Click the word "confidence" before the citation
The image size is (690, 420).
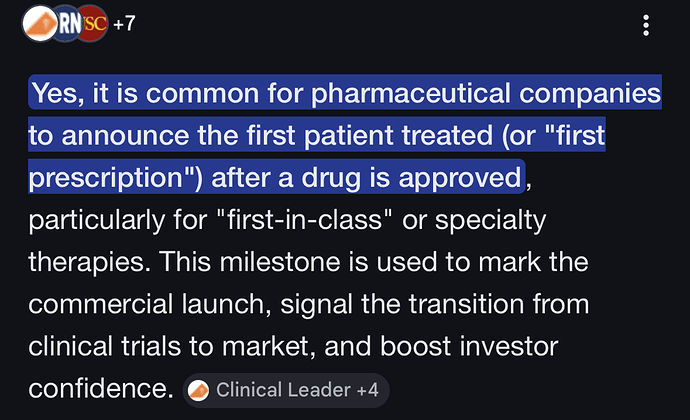[100, 387]
